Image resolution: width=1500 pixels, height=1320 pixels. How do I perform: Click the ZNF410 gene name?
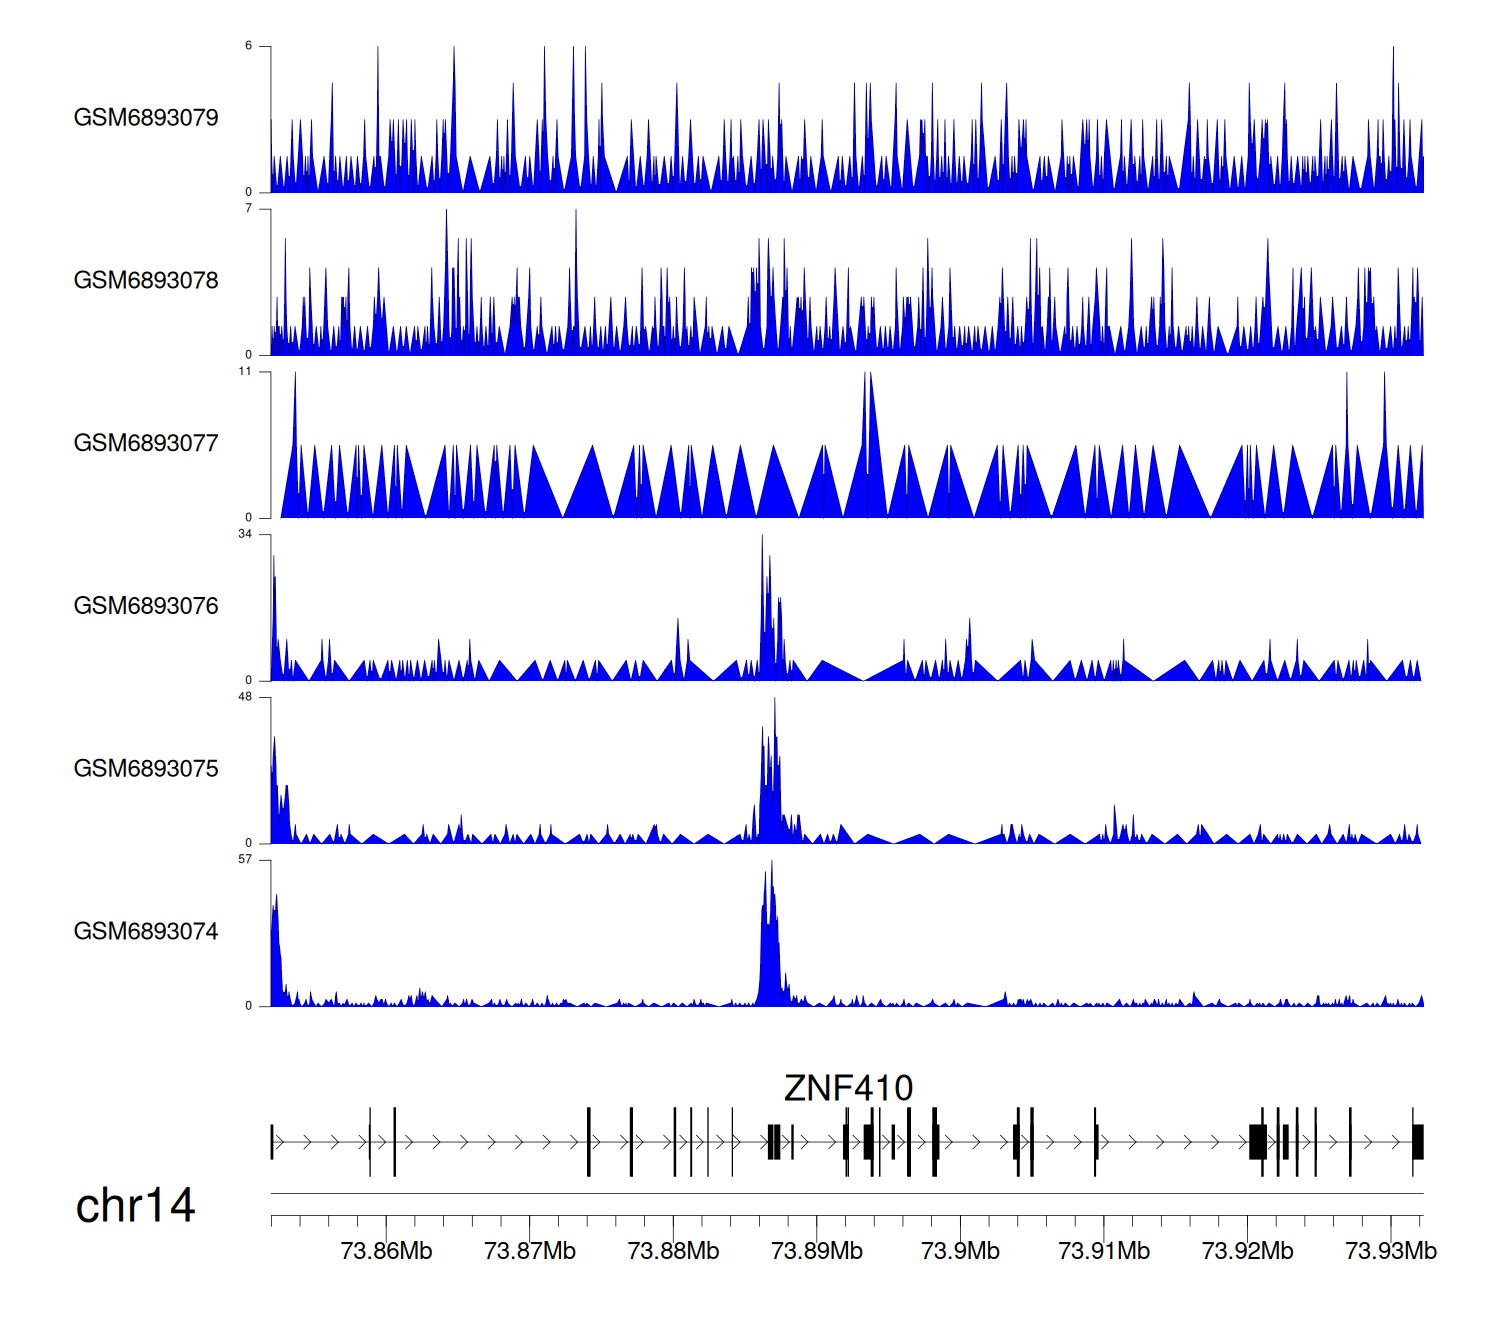coord(848,1088)
